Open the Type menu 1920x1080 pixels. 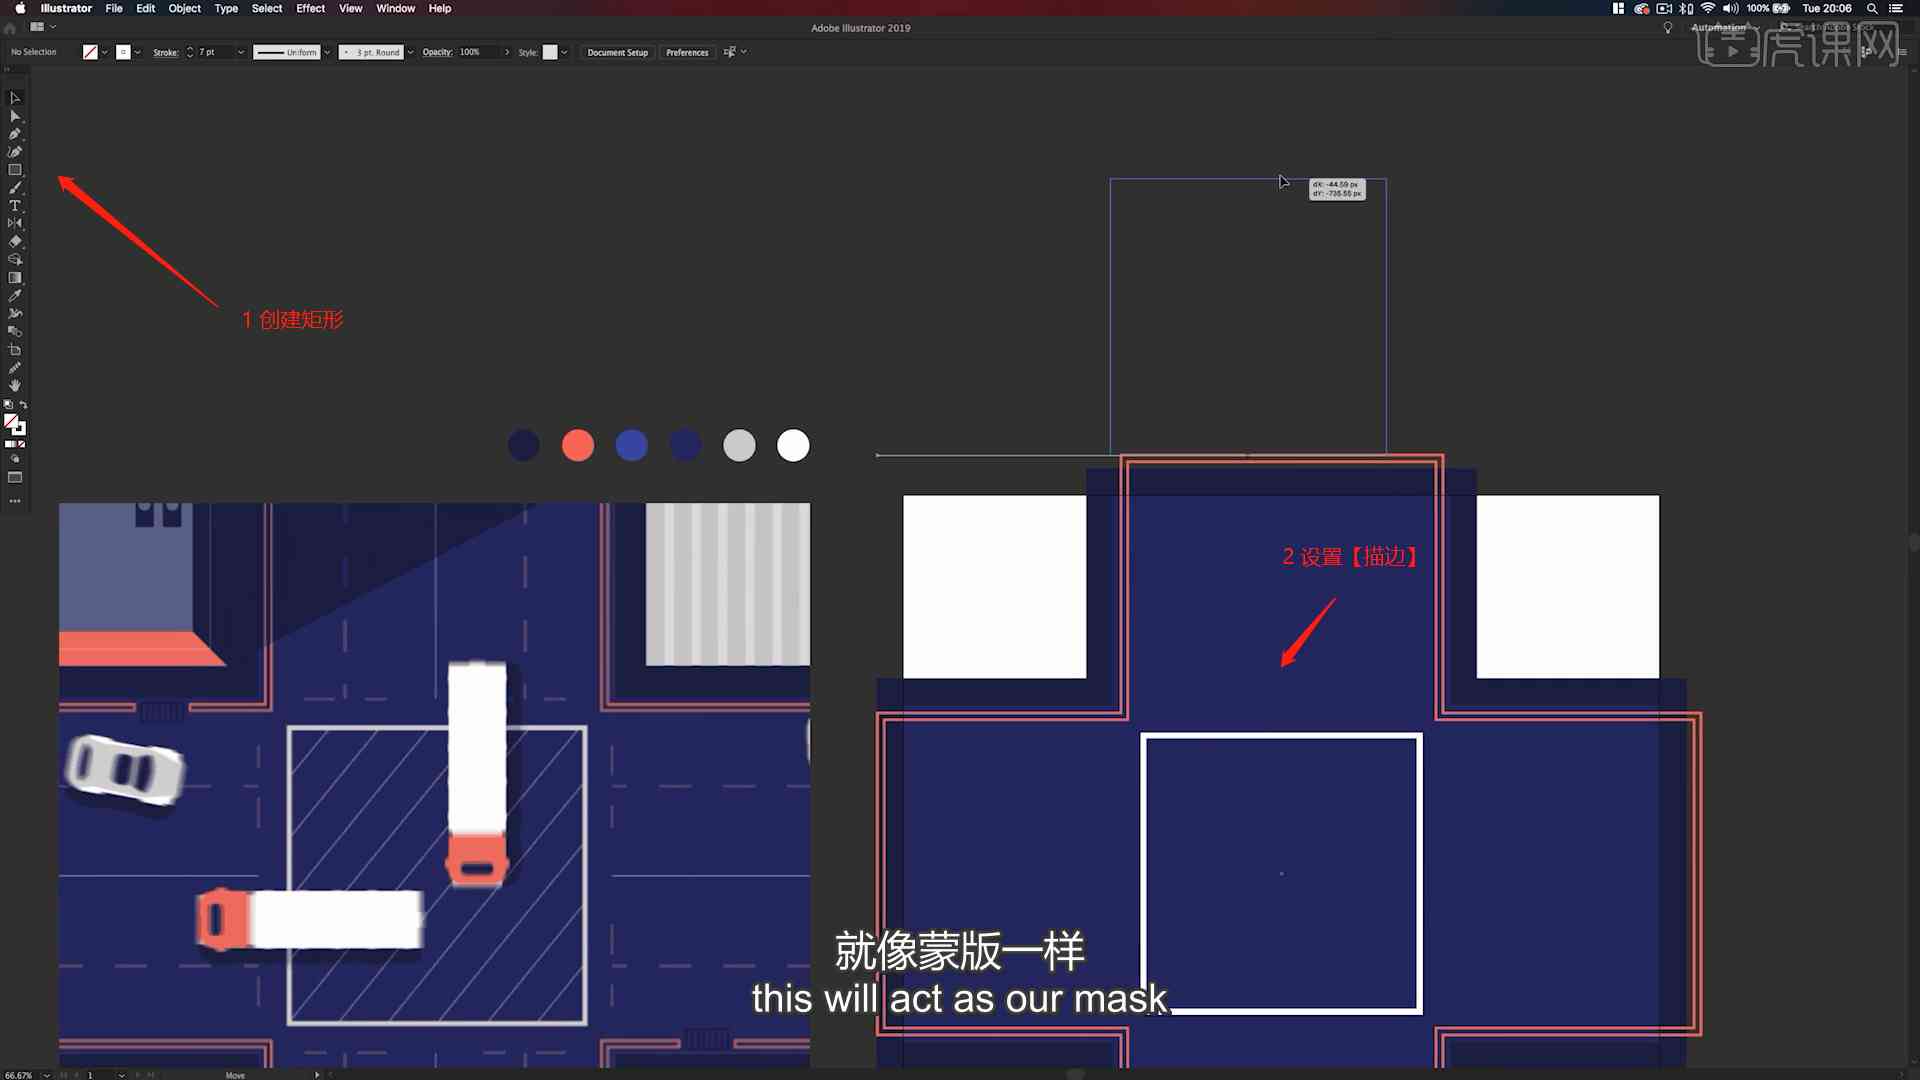[x=226, y=8]
